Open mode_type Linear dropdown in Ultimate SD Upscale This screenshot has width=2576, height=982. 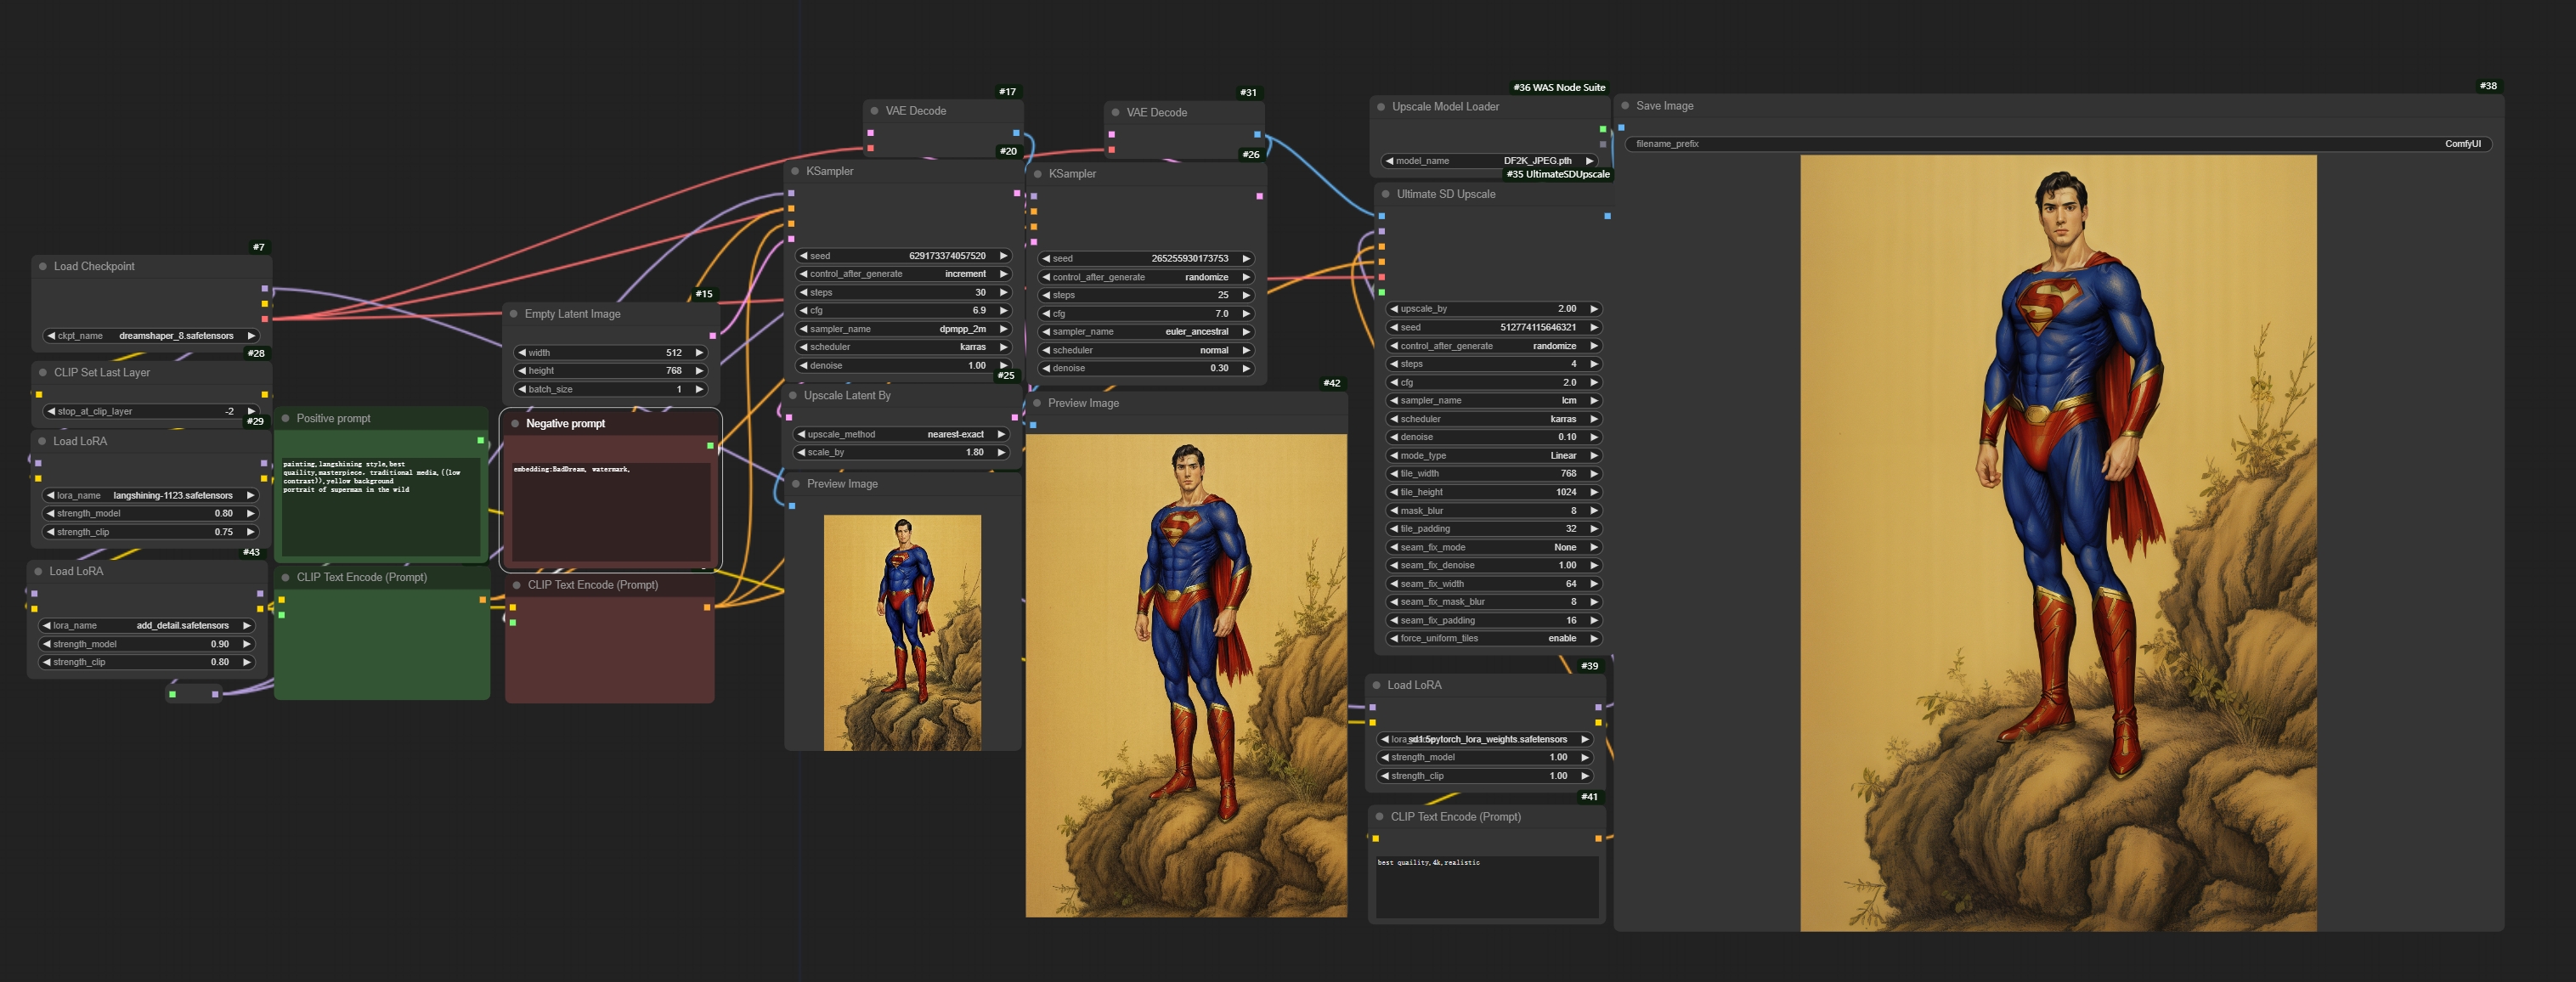point(1494,455)
